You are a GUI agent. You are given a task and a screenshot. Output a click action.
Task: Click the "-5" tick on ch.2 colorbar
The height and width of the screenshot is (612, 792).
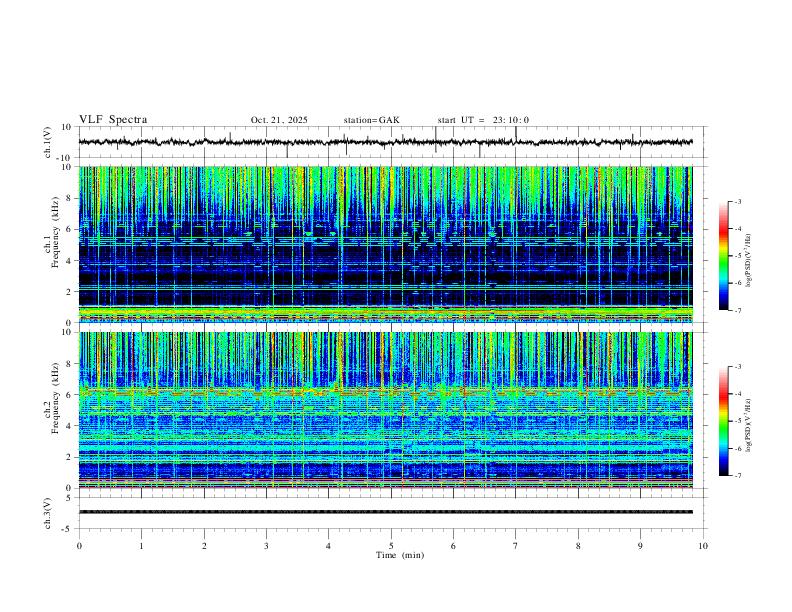point(738,421)
